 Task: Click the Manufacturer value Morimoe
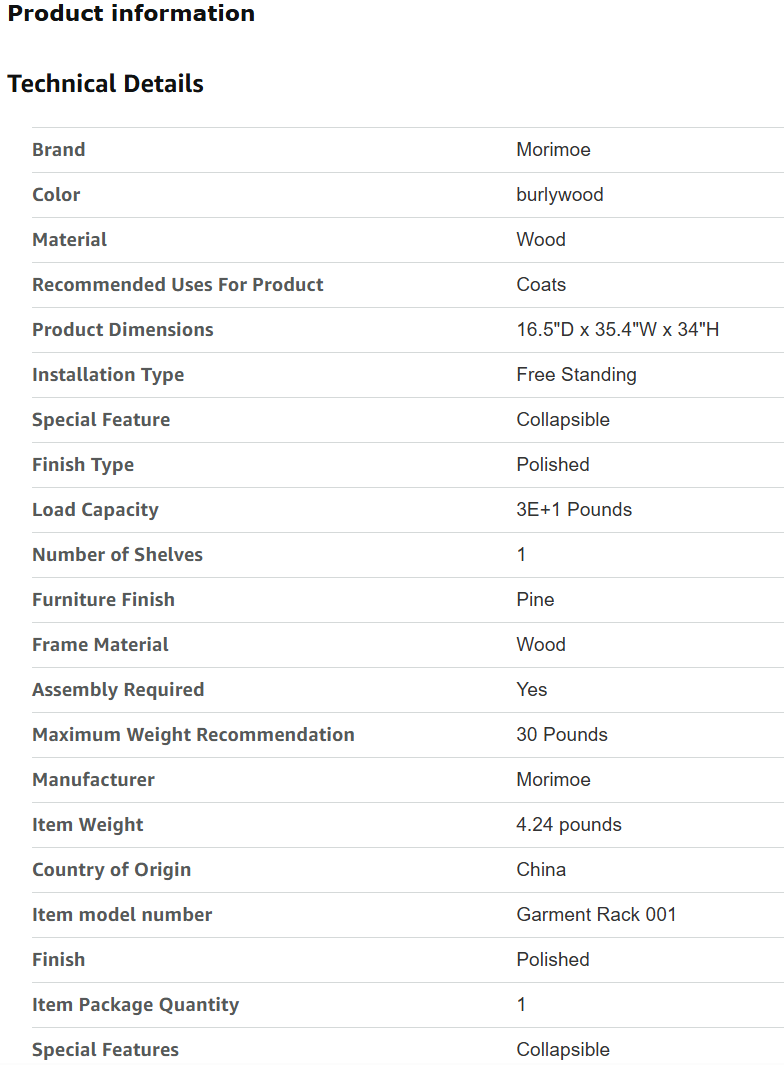click(x=553, y=779)
